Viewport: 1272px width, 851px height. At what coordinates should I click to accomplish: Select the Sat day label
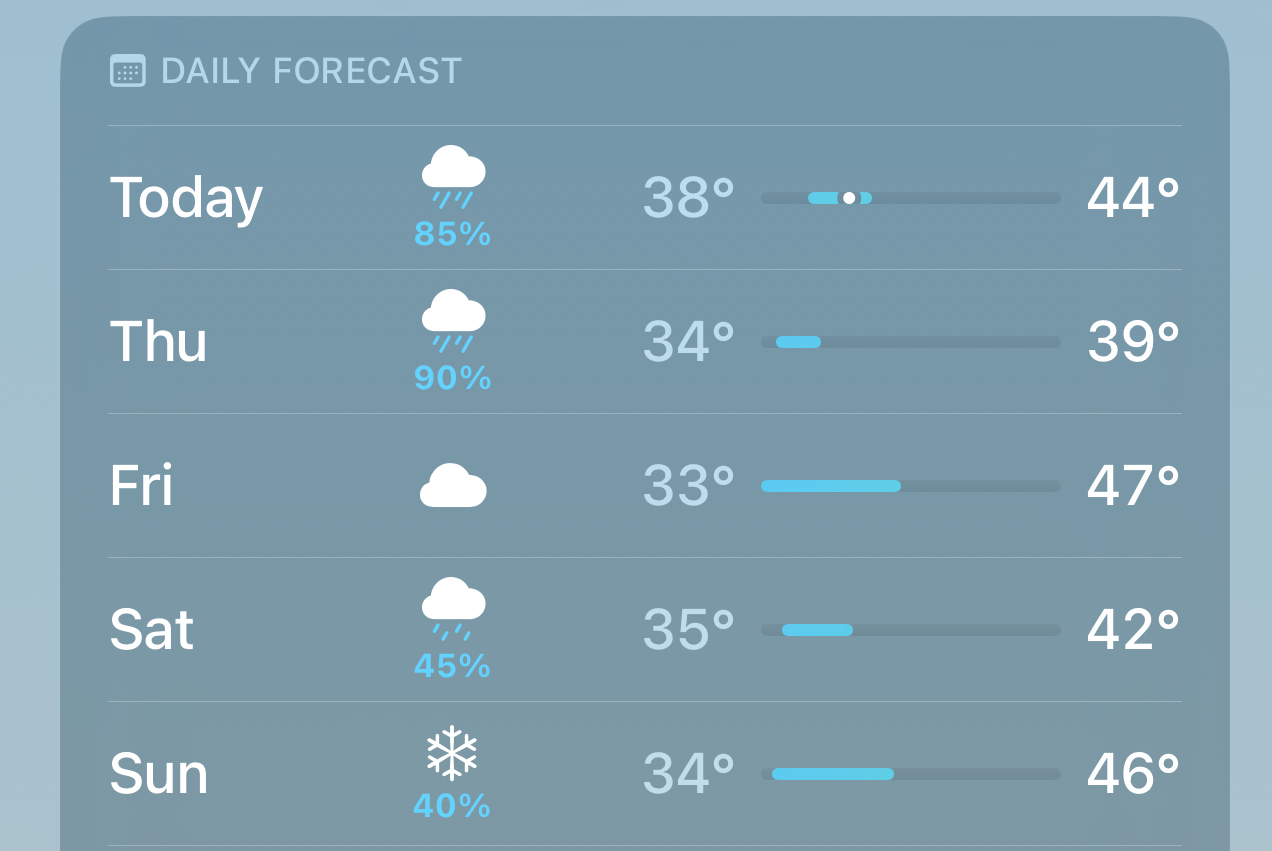(151, 630)
